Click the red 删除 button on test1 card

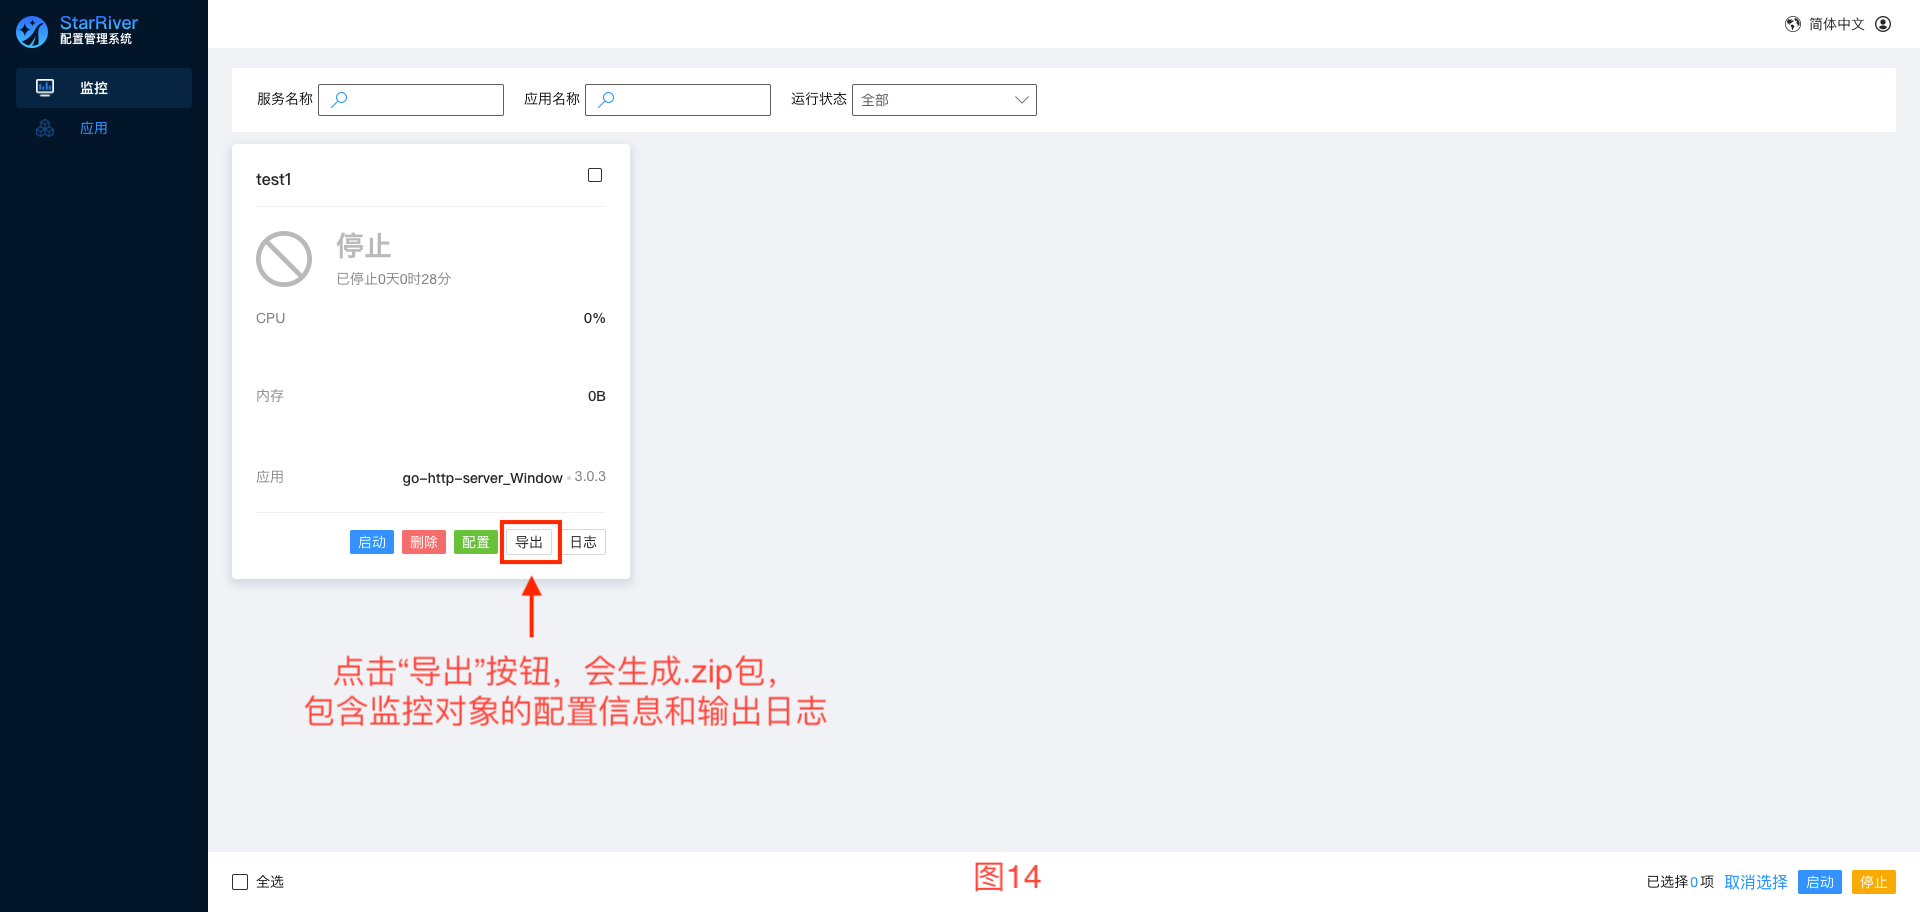424,542
